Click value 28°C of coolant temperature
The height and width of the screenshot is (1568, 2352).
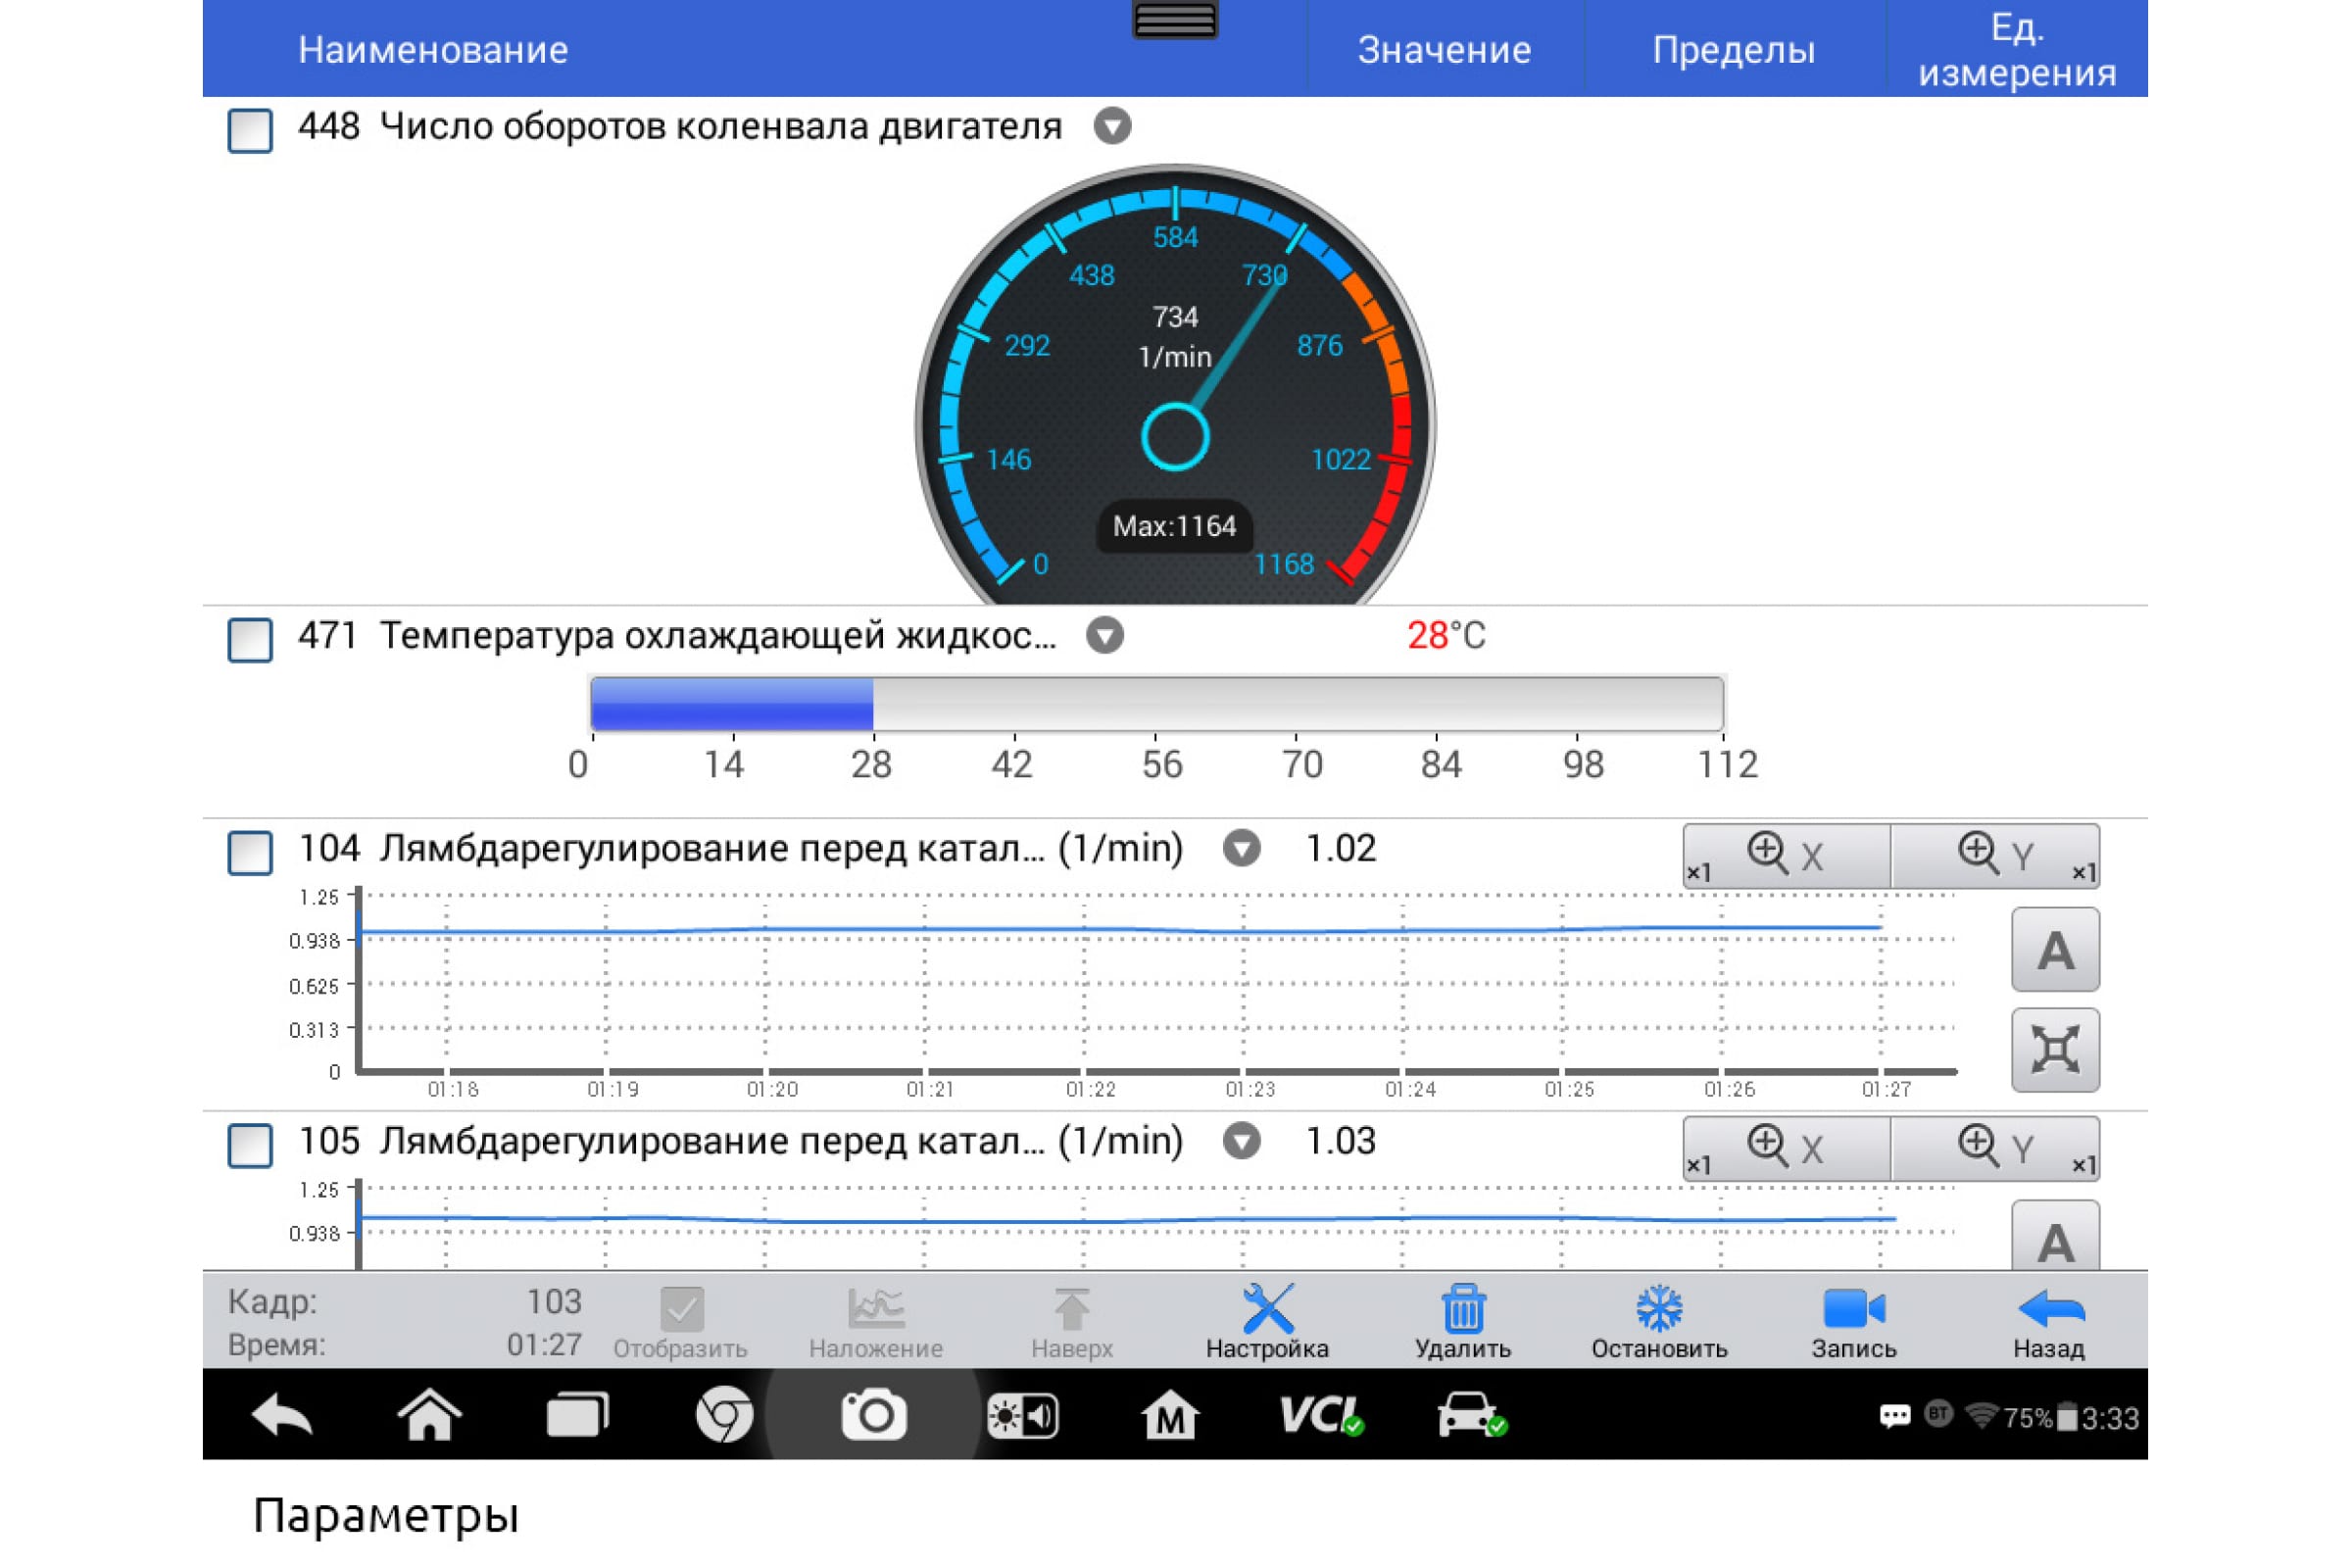coord(1446,636)
